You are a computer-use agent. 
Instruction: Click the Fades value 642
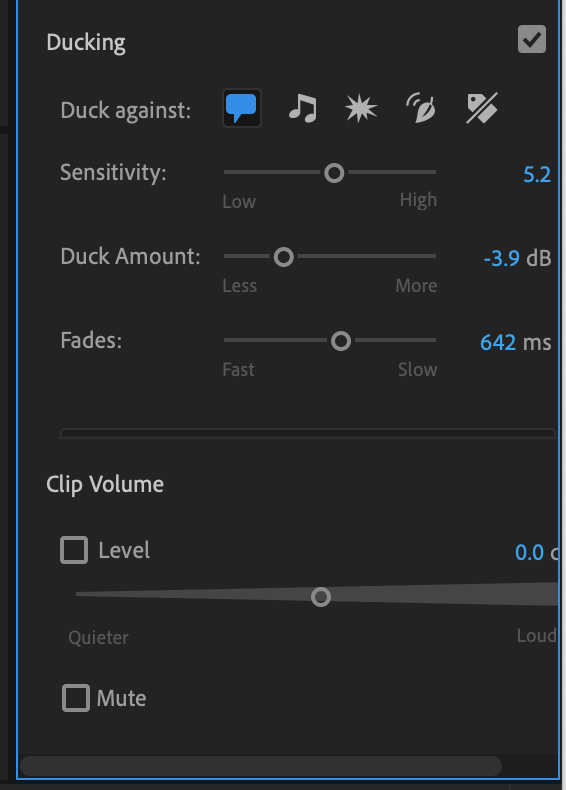pos(498,343)
